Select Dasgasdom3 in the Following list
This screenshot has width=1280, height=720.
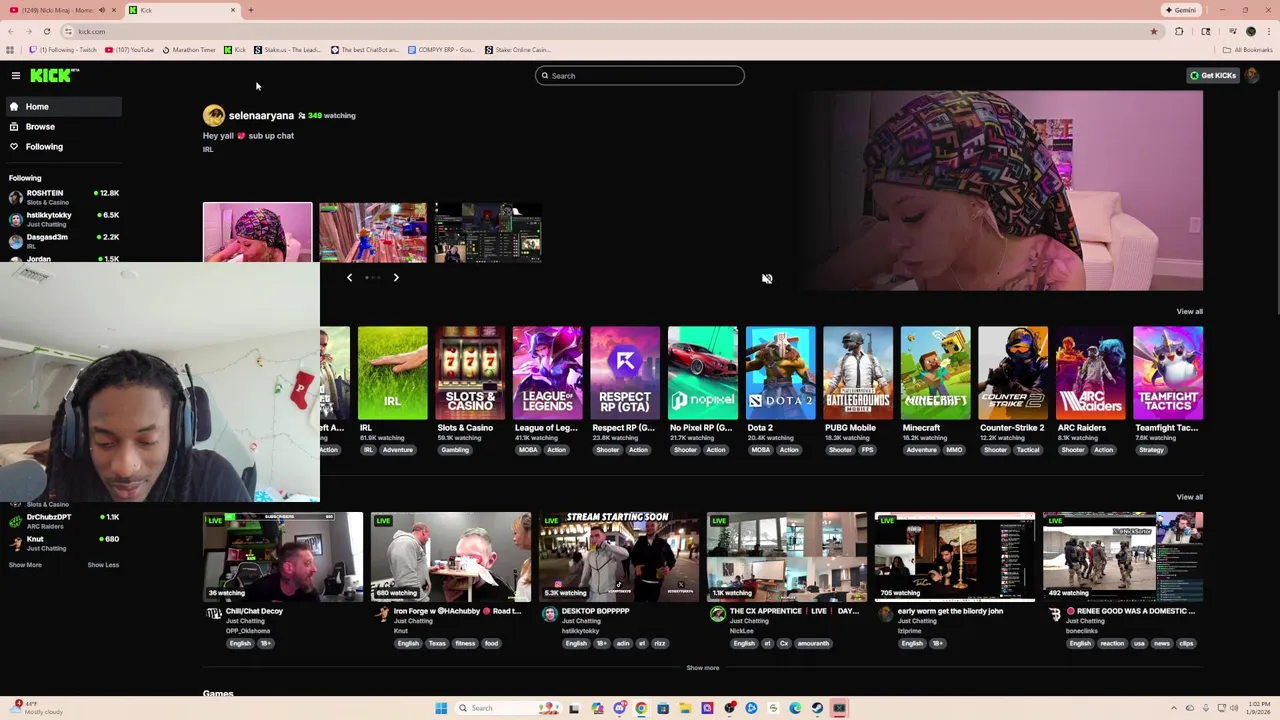coord(63,241)
